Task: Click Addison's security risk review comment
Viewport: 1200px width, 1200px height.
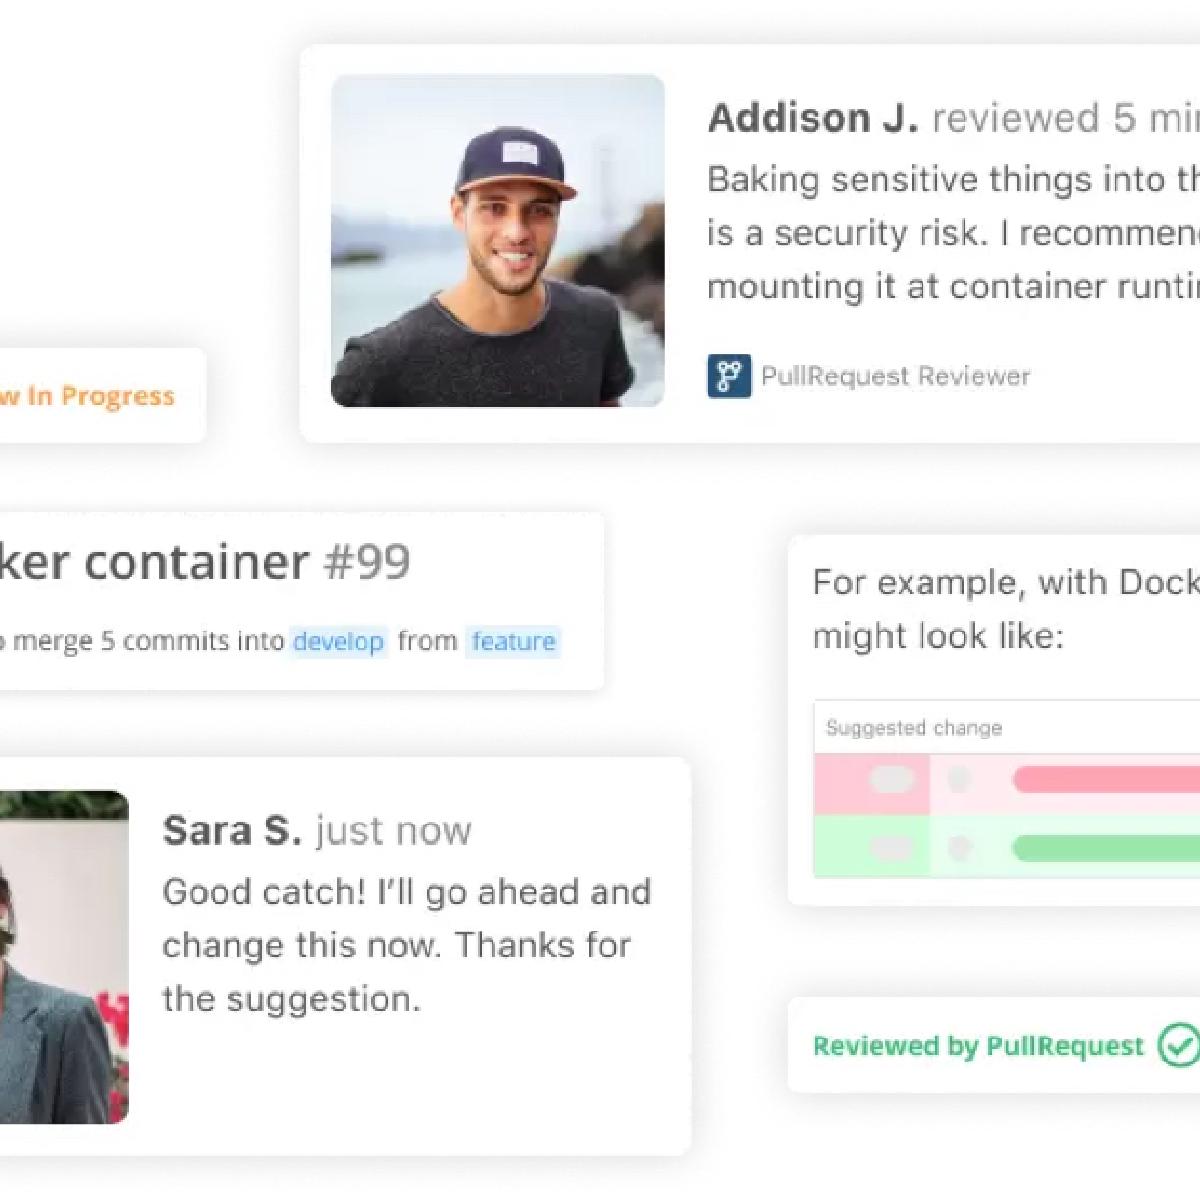Action: point(953,233)
